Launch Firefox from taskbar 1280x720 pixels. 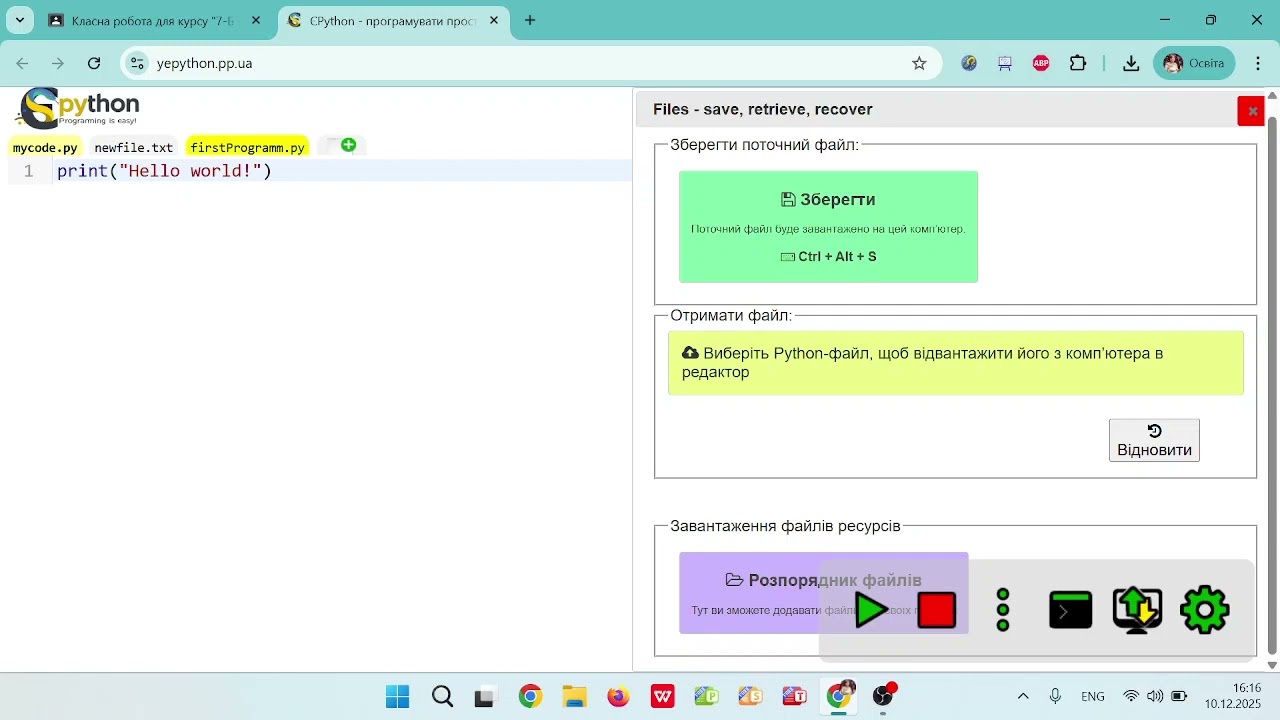click(x=619, y=696)
